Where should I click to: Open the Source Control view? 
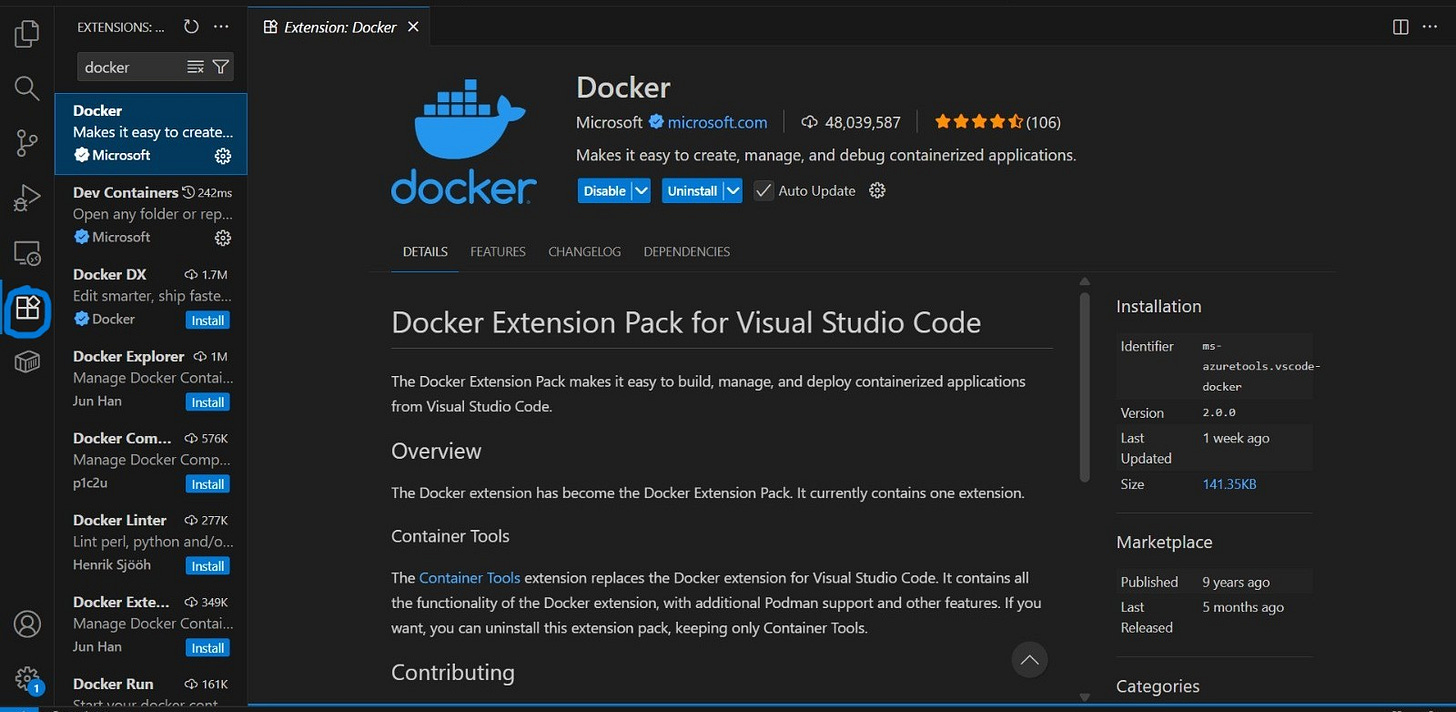[x=27, y=143]
